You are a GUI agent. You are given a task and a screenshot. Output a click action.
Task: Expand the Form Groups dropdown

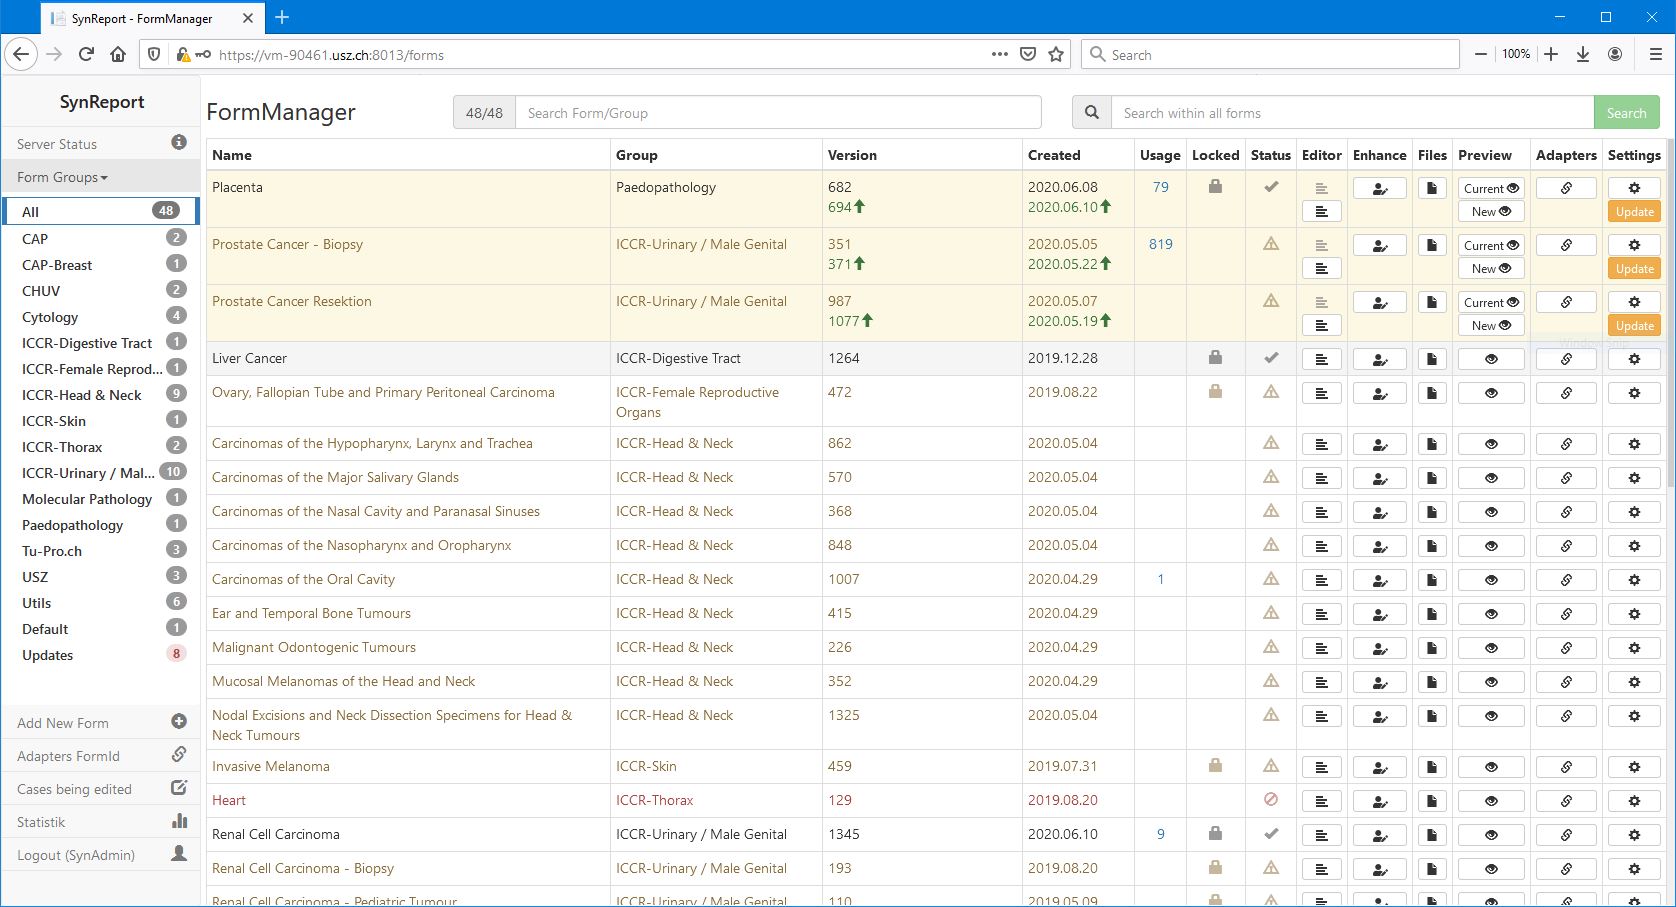tap(61, 177)
